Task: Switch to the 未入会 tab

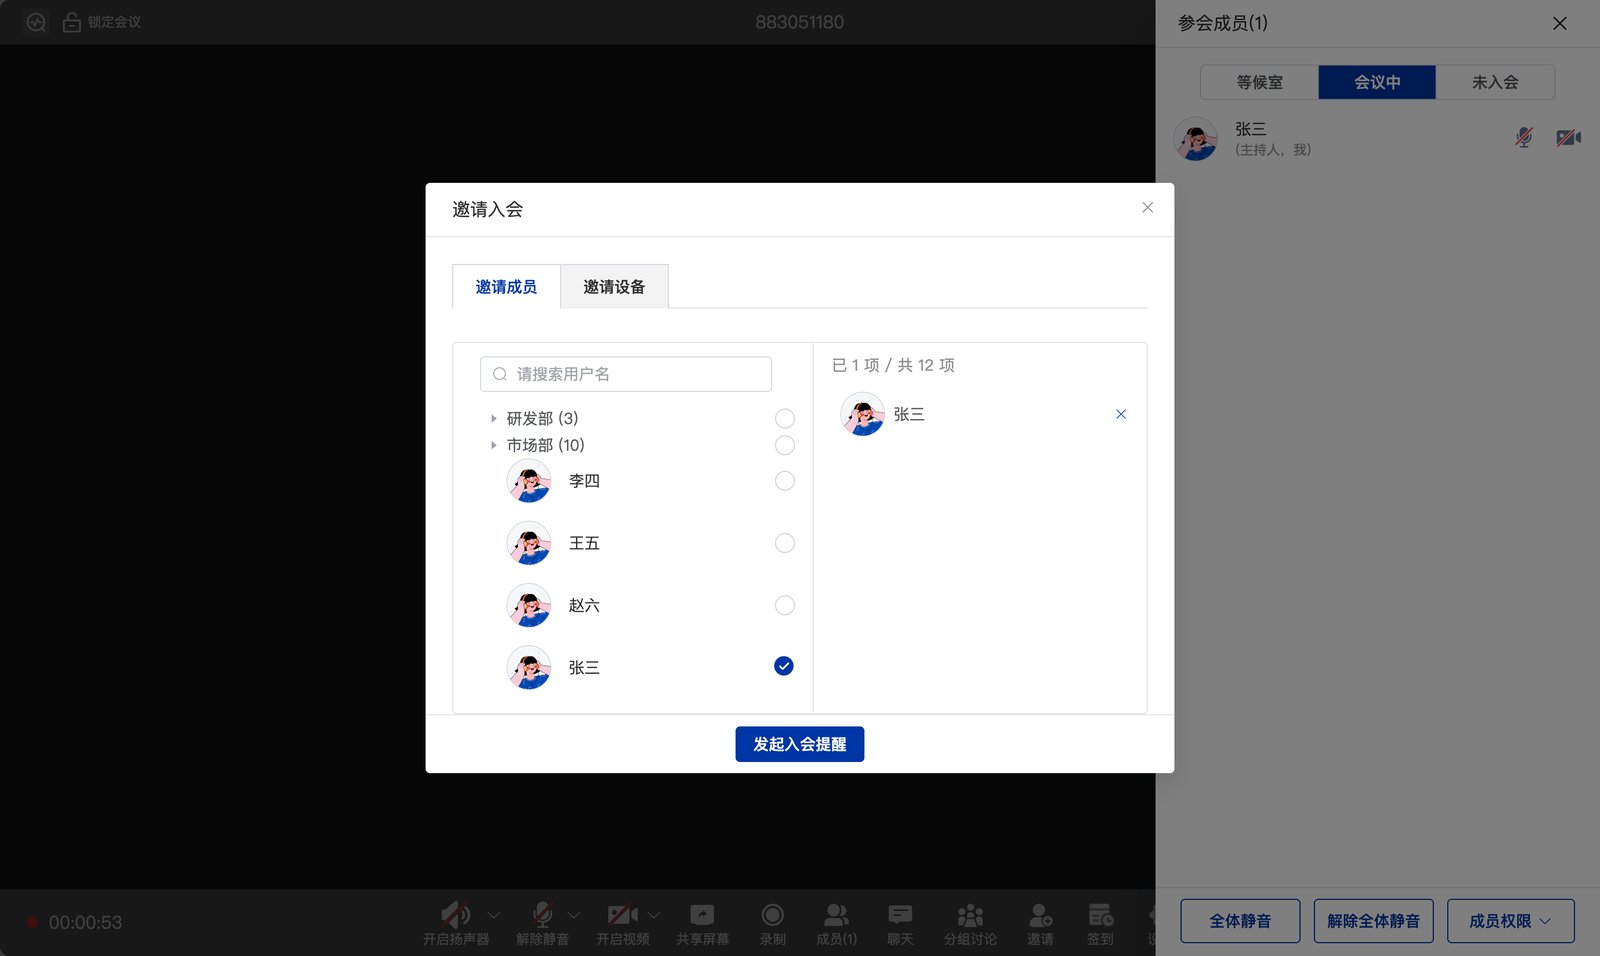Action: [1495, 82]
